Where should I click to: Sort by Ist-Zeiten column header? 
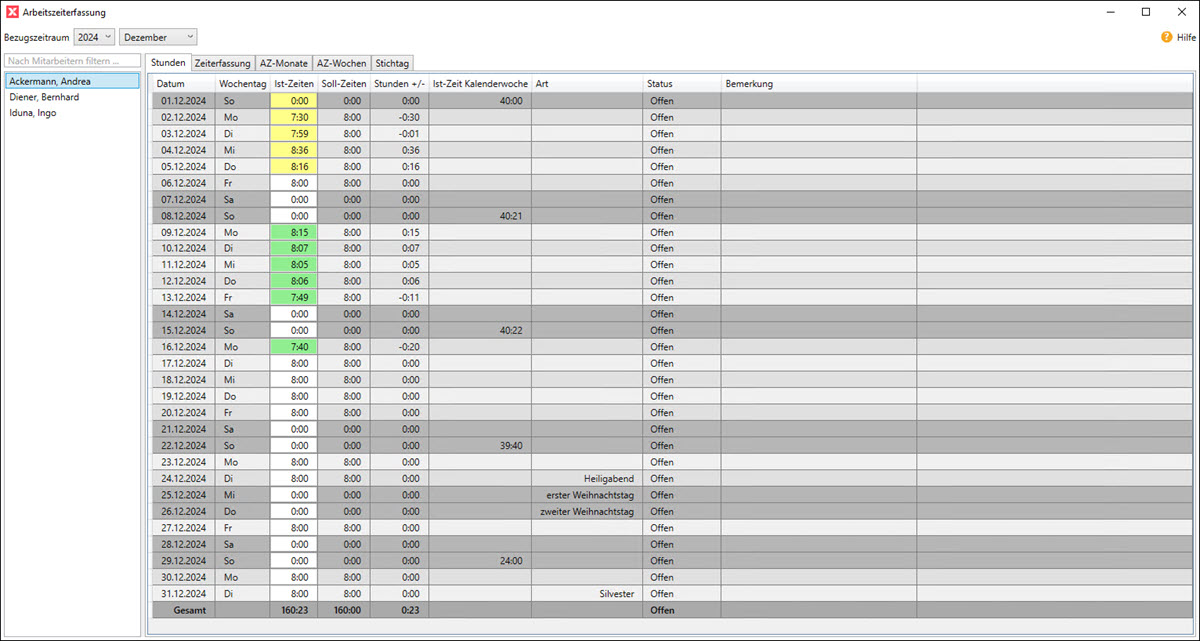pyautogui.click(x=293, y=84)
